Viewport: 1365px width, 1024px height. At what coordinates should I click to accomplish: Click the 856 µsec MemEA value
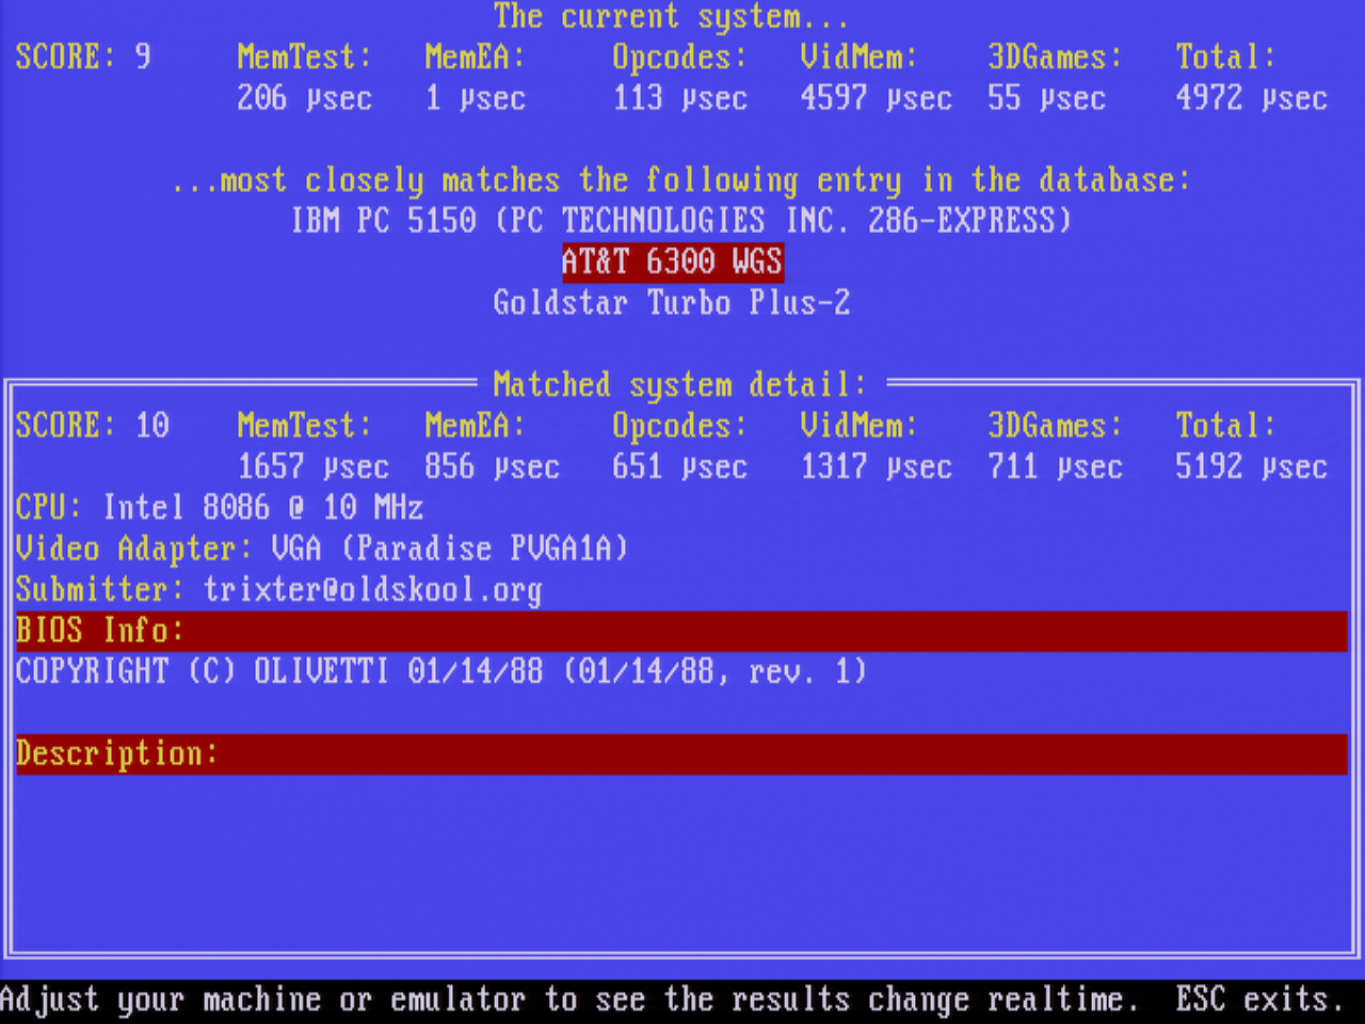point(492,467)
